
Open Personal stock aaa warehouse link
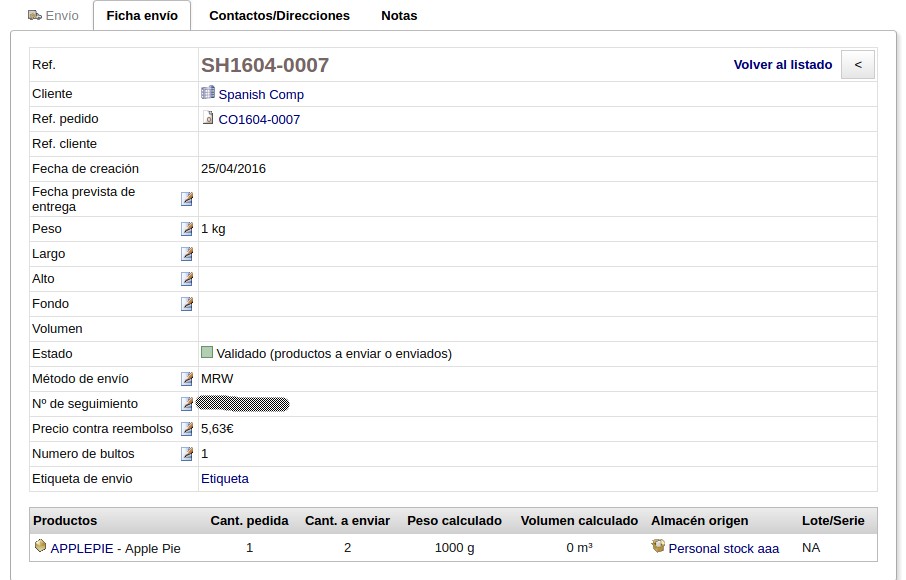[x=724, y=549]
